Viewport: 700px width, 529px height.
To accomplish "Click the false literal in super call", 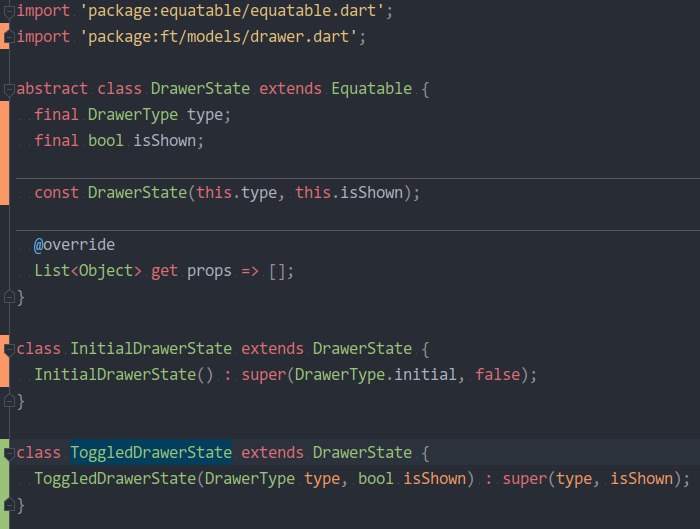I will pyautogui.click(x=498, y=374).
